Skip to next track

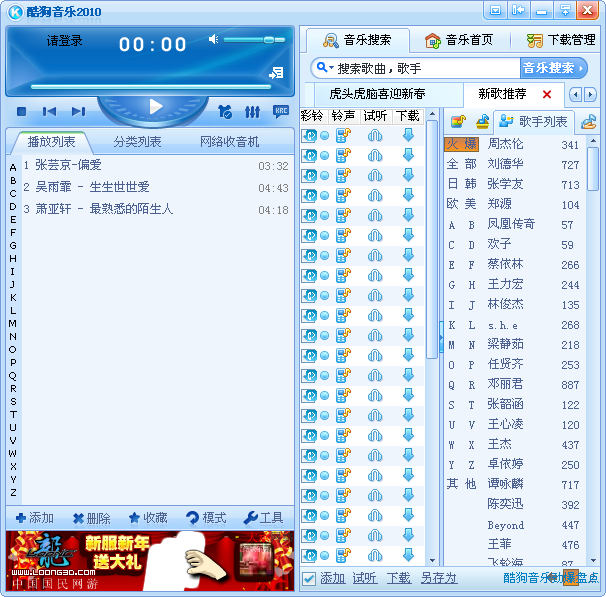[78, 112]
